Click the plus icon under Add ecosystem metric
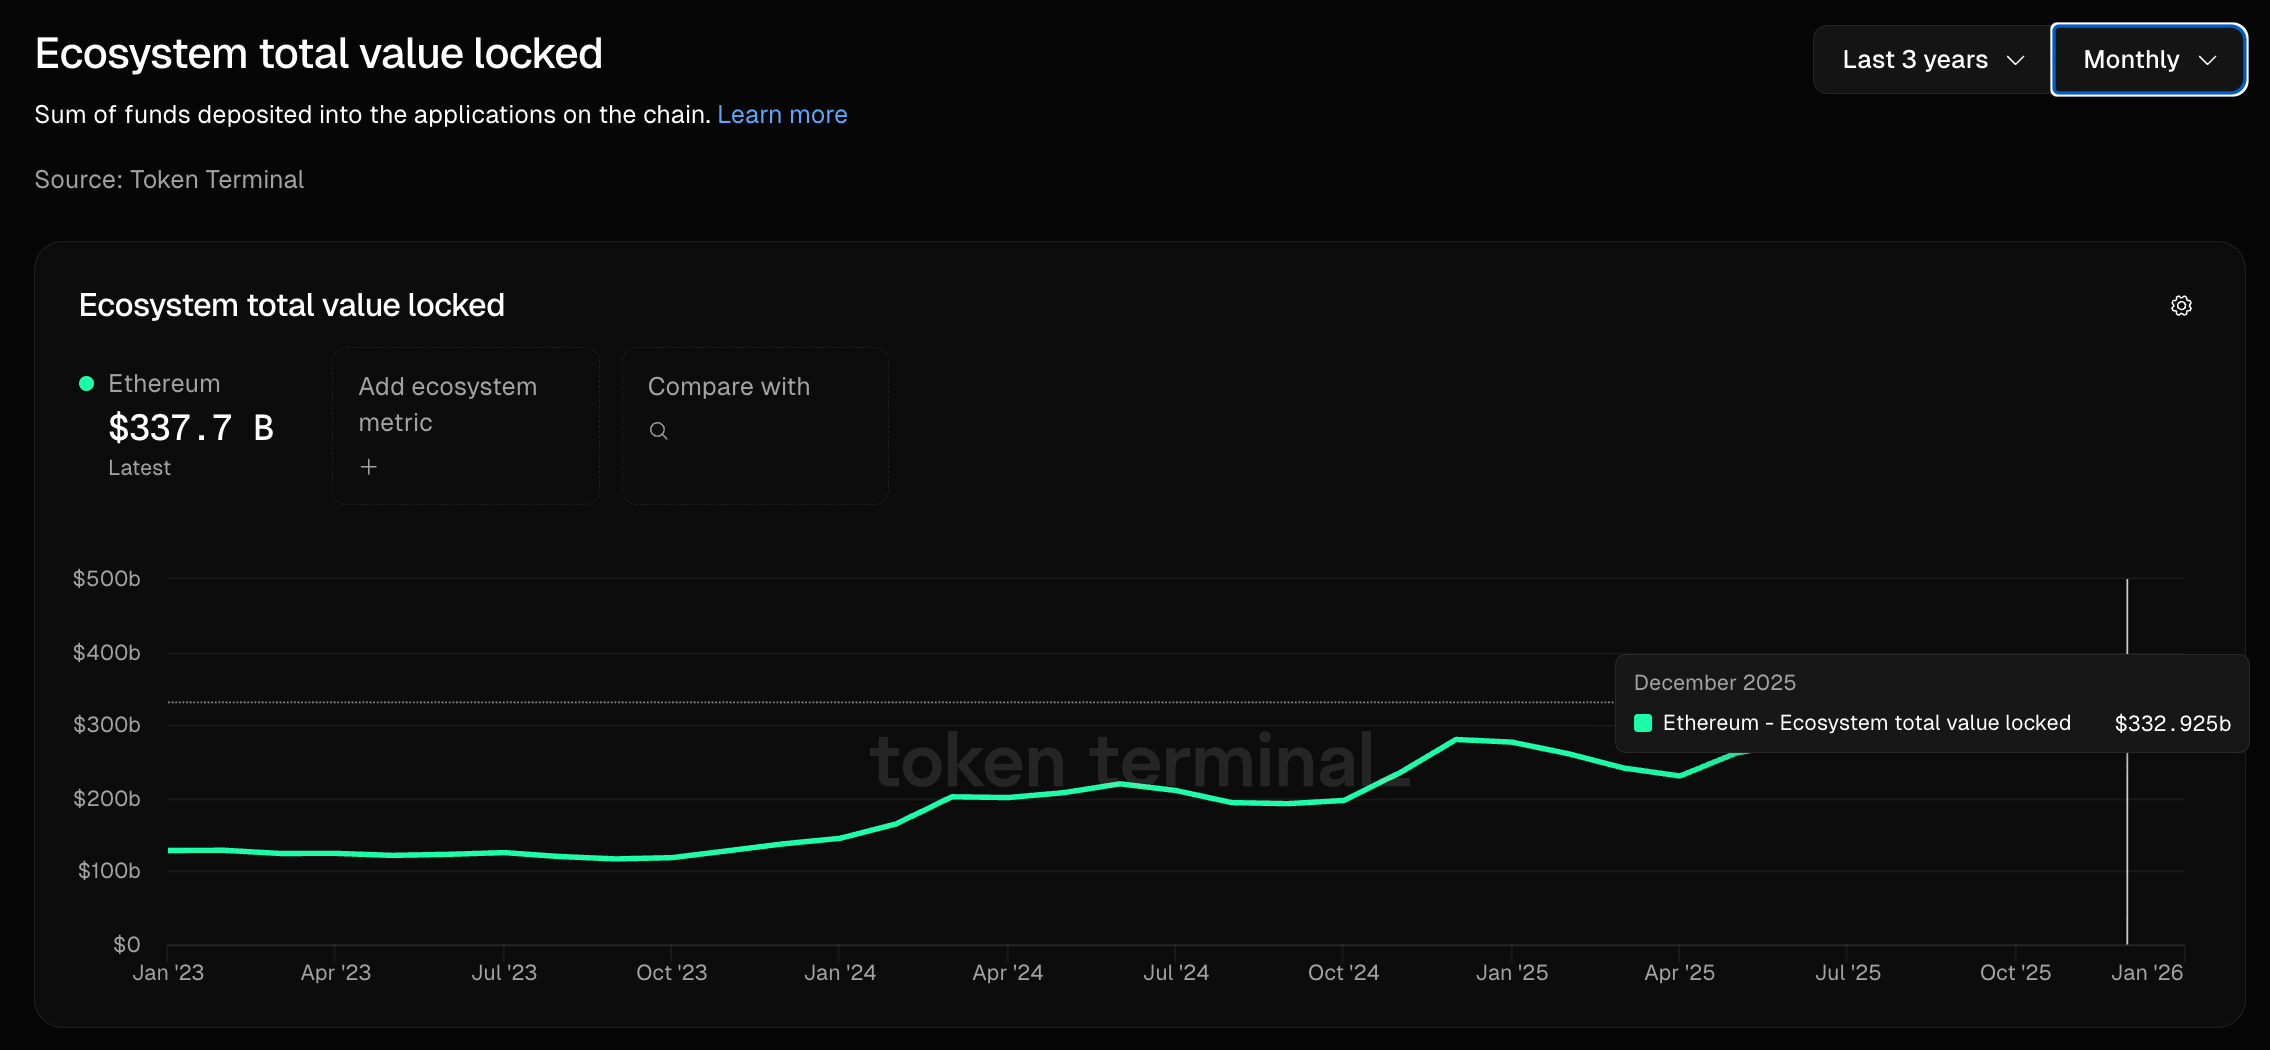Image resolution: width=2270 pixels, height=1050 pixels. (x=369, y=467)
